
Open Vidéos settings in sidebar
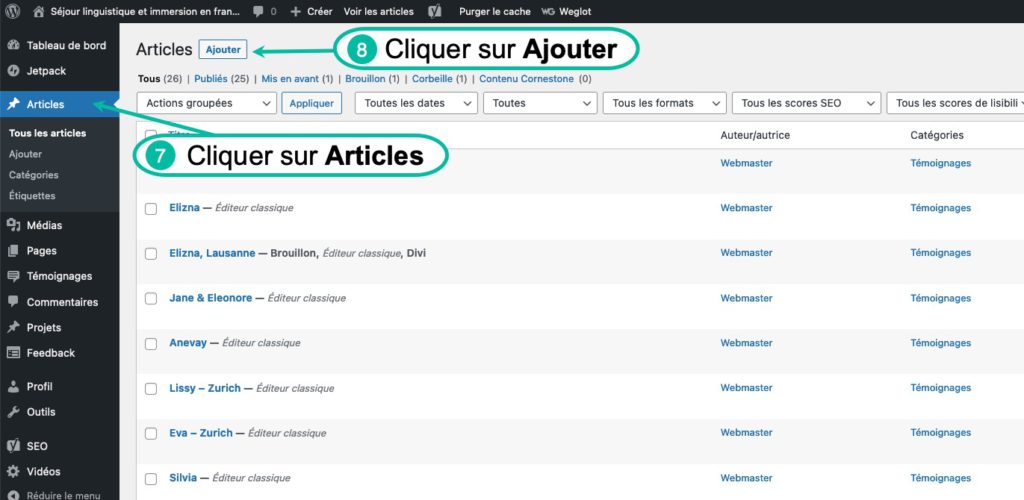coord(43,472)
